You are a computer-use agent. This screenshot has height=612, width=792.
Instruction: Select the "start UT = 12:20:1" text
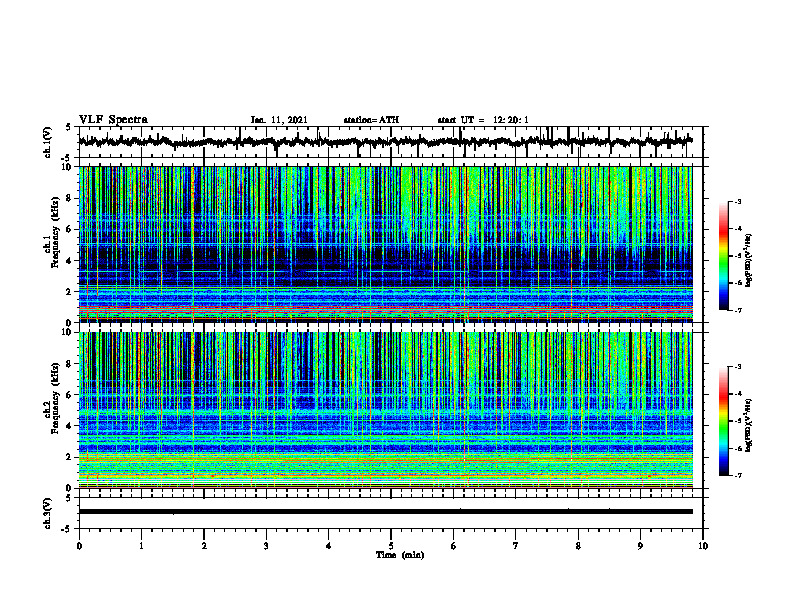click(x=483, y=120)
